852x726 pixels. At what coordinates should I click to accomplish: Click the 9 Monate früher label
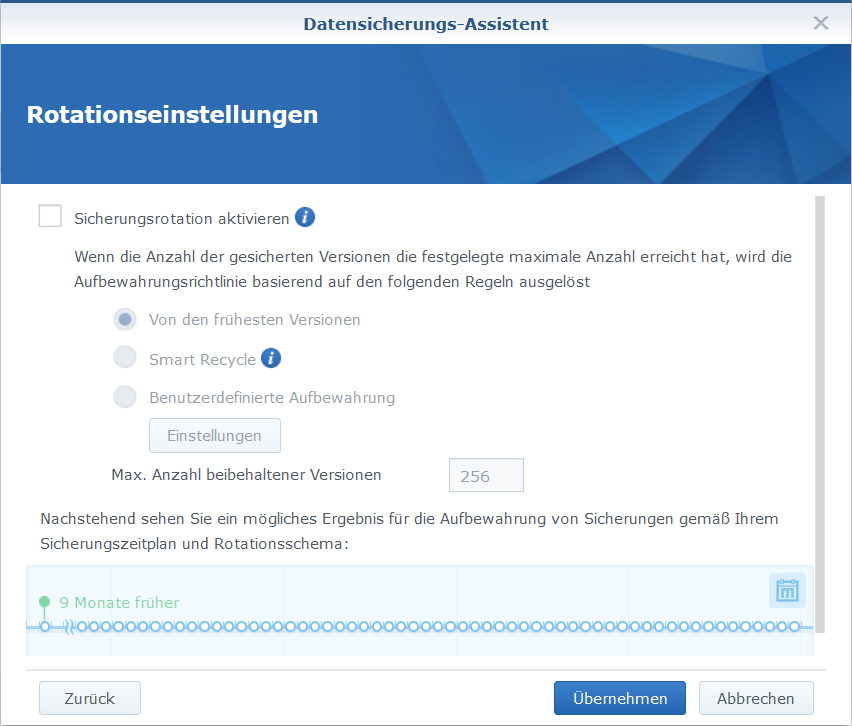click(x=120, y=602)
